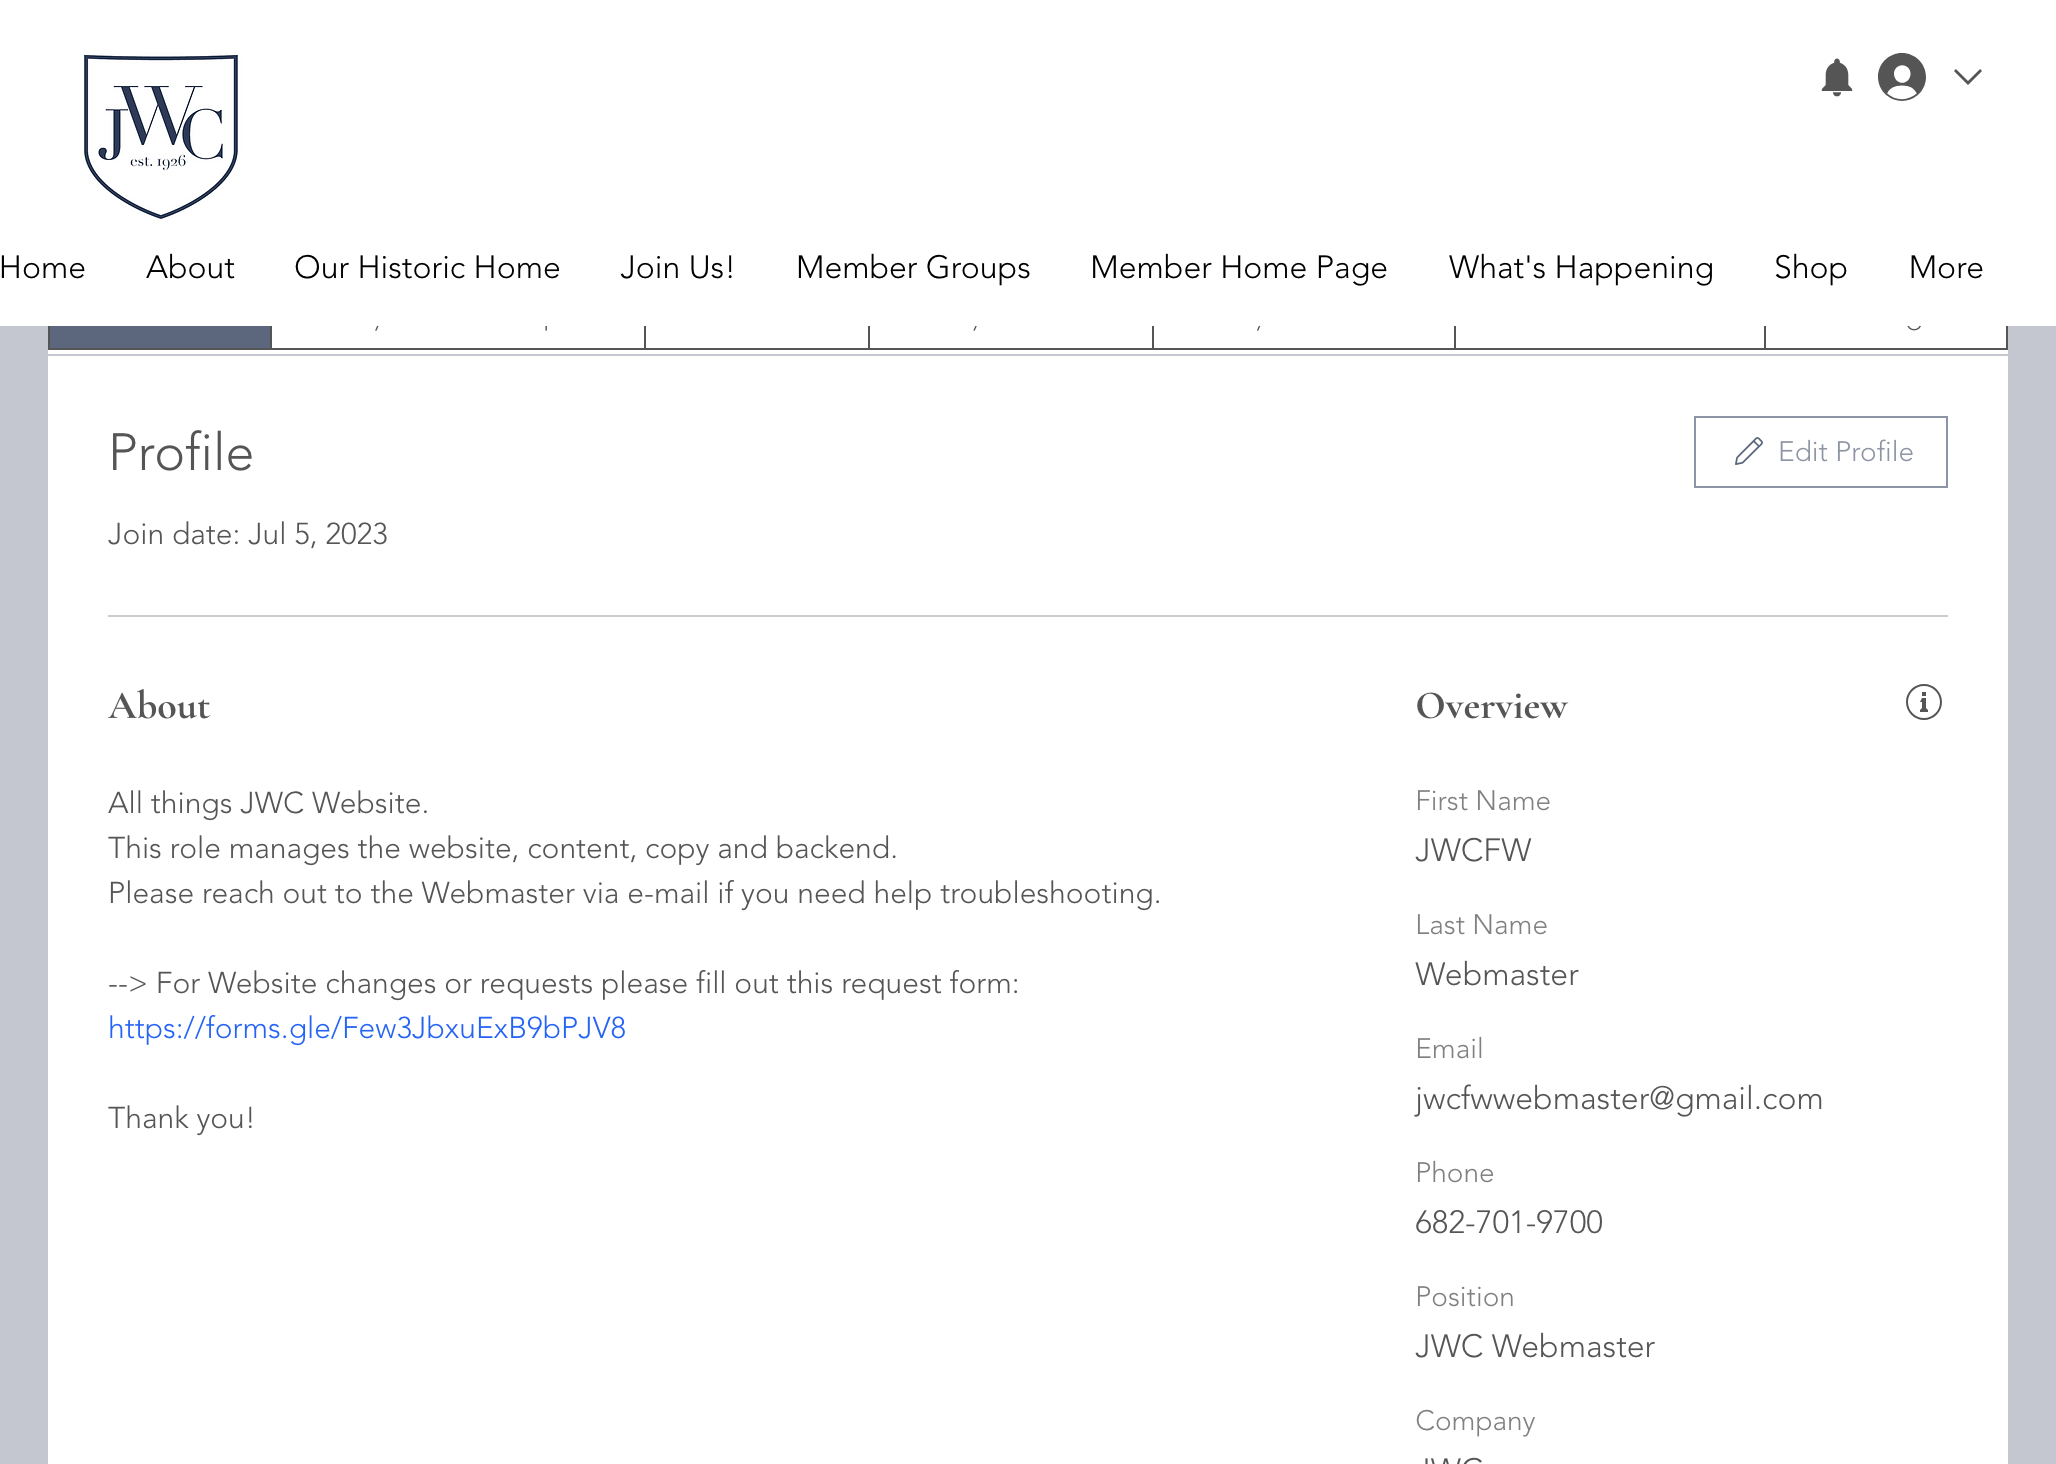Select the highlighted dark profile tab
The width and height of the screenshot is (2056, 1464).
click(160, 337)
